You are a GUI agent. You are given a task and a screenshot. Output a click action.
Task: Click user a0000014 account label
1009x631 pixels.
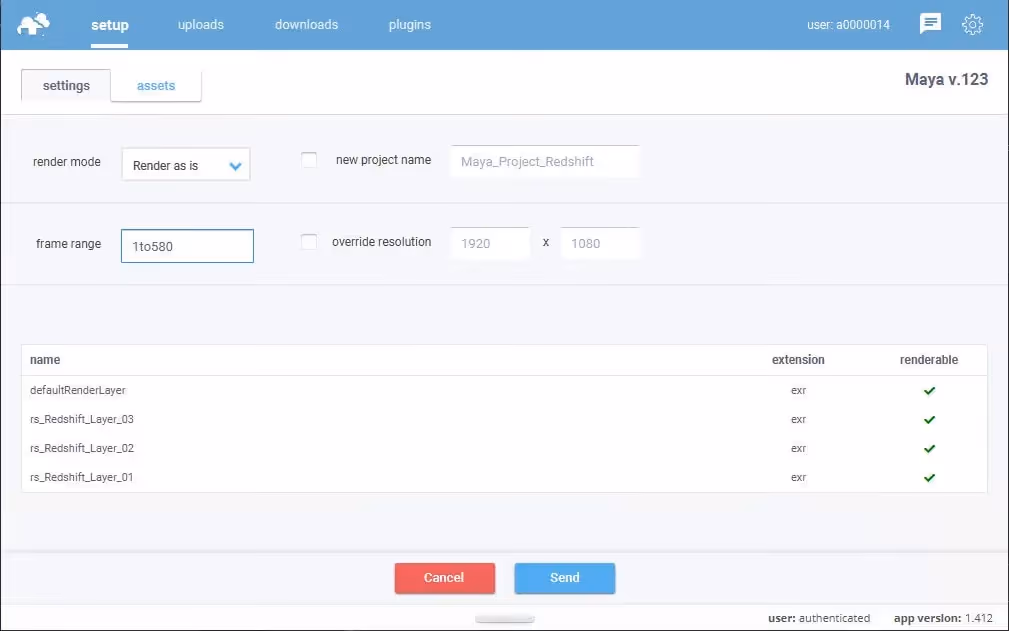pos(848,24)
